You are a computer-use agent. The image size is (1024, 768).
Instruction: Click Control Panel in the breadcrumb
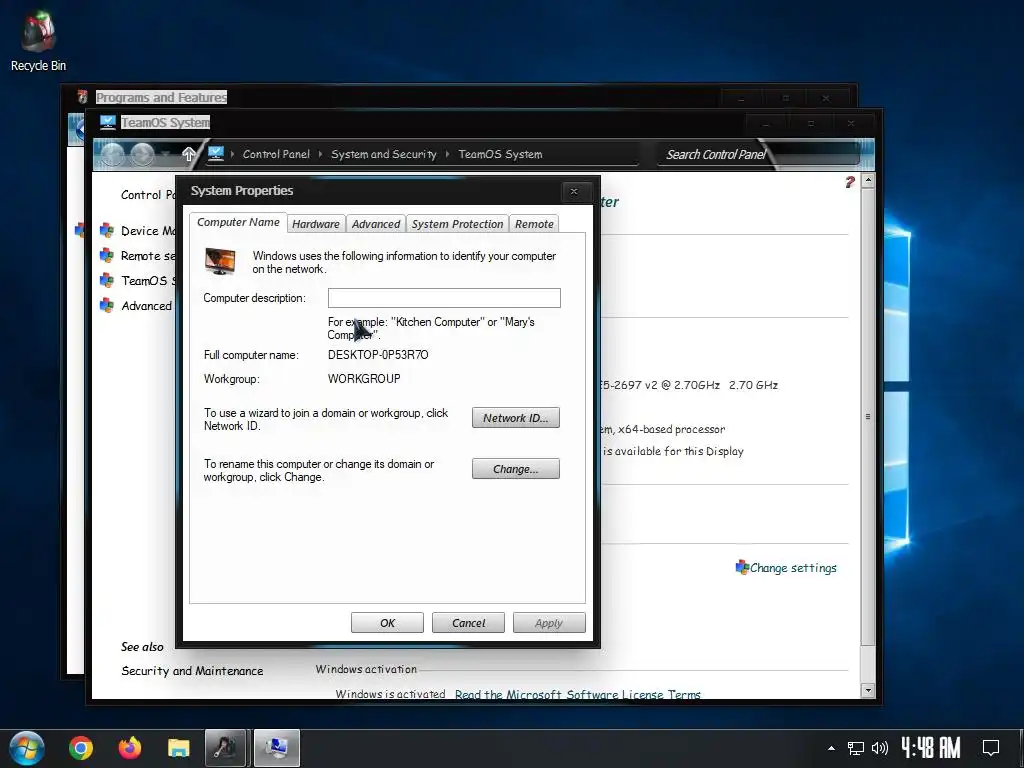(276, 154)
